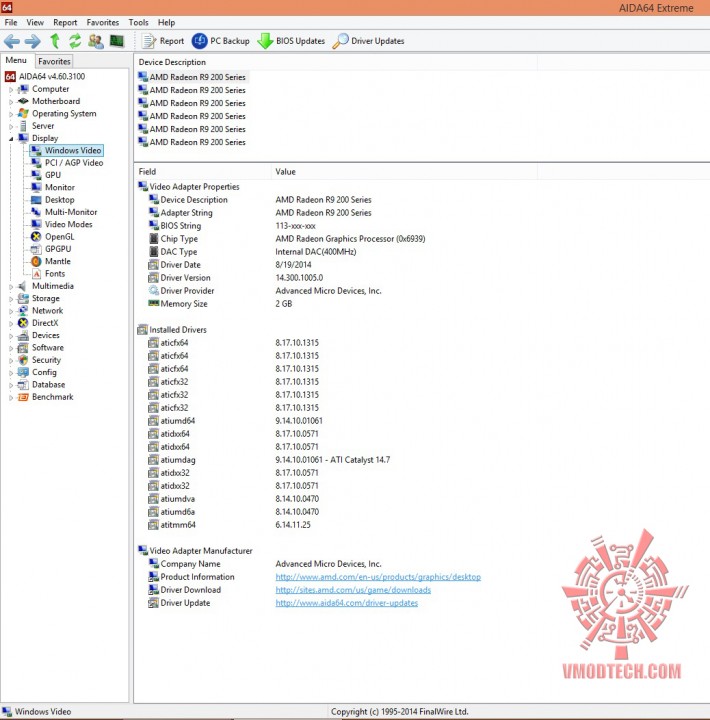
Task: Click the Config icon in the tree
Action: point(23,372)
